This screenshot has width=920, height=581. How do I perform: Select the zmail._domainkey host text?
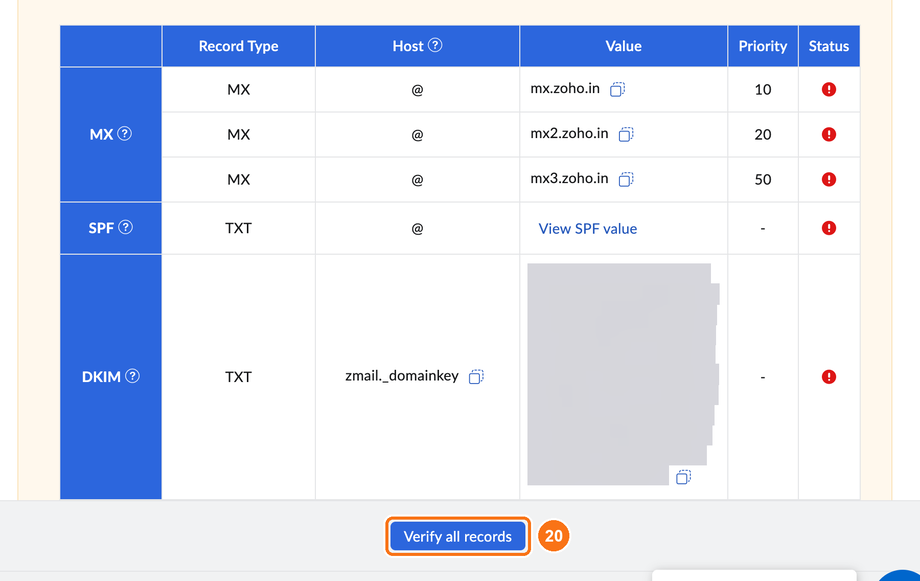[x=402, y=376]
